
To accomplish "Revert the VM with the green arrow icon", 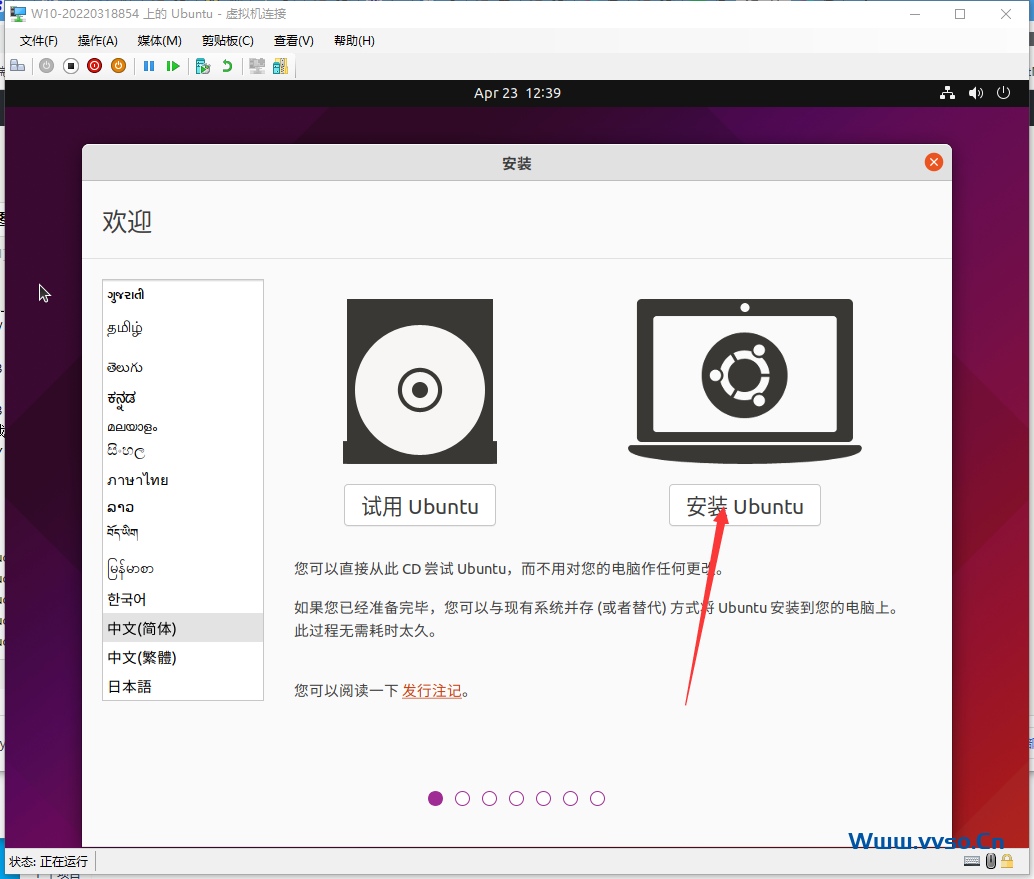I will (x=227, y=65).
